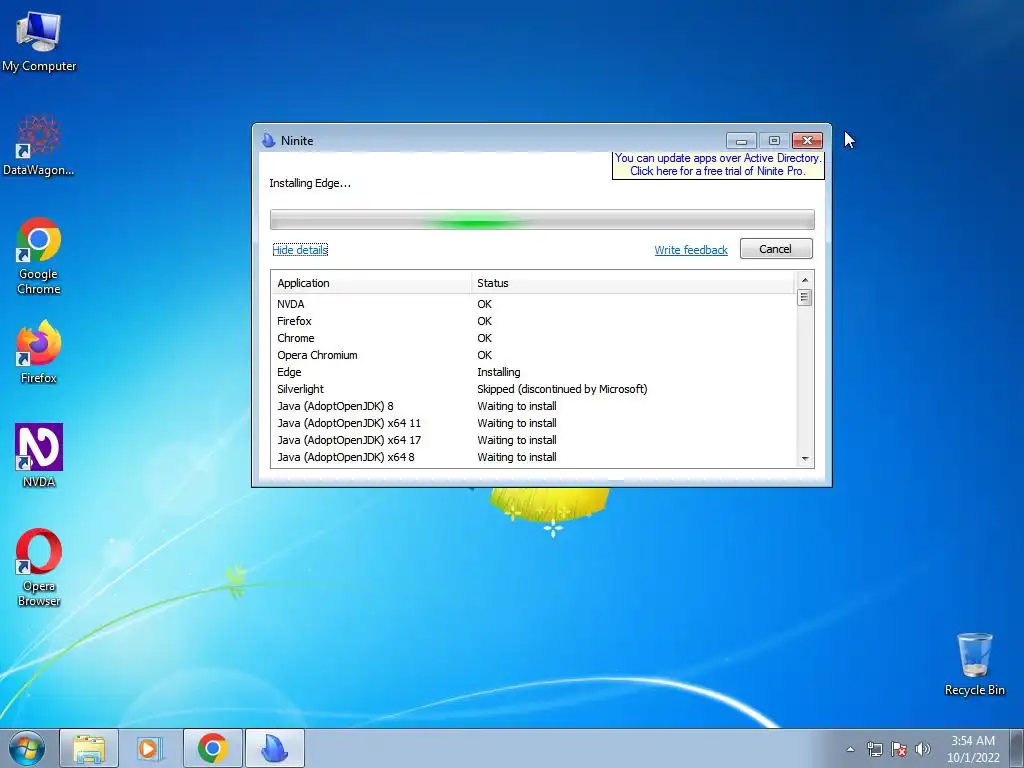Select the Opera Chromium row
Image resolution: width=1024 pixels, height=768 pixels.
click(533, 355)
